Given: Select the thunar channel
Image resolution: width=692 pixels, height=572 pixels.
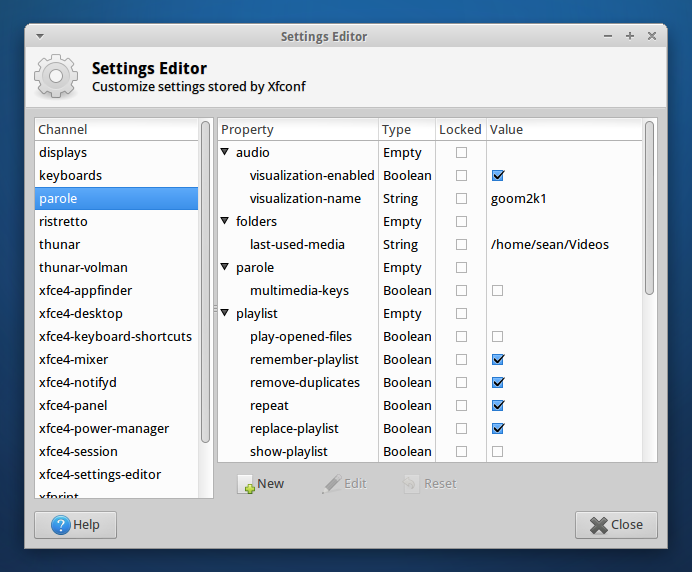Looking at the screenshot, I should tap(117, 245).
